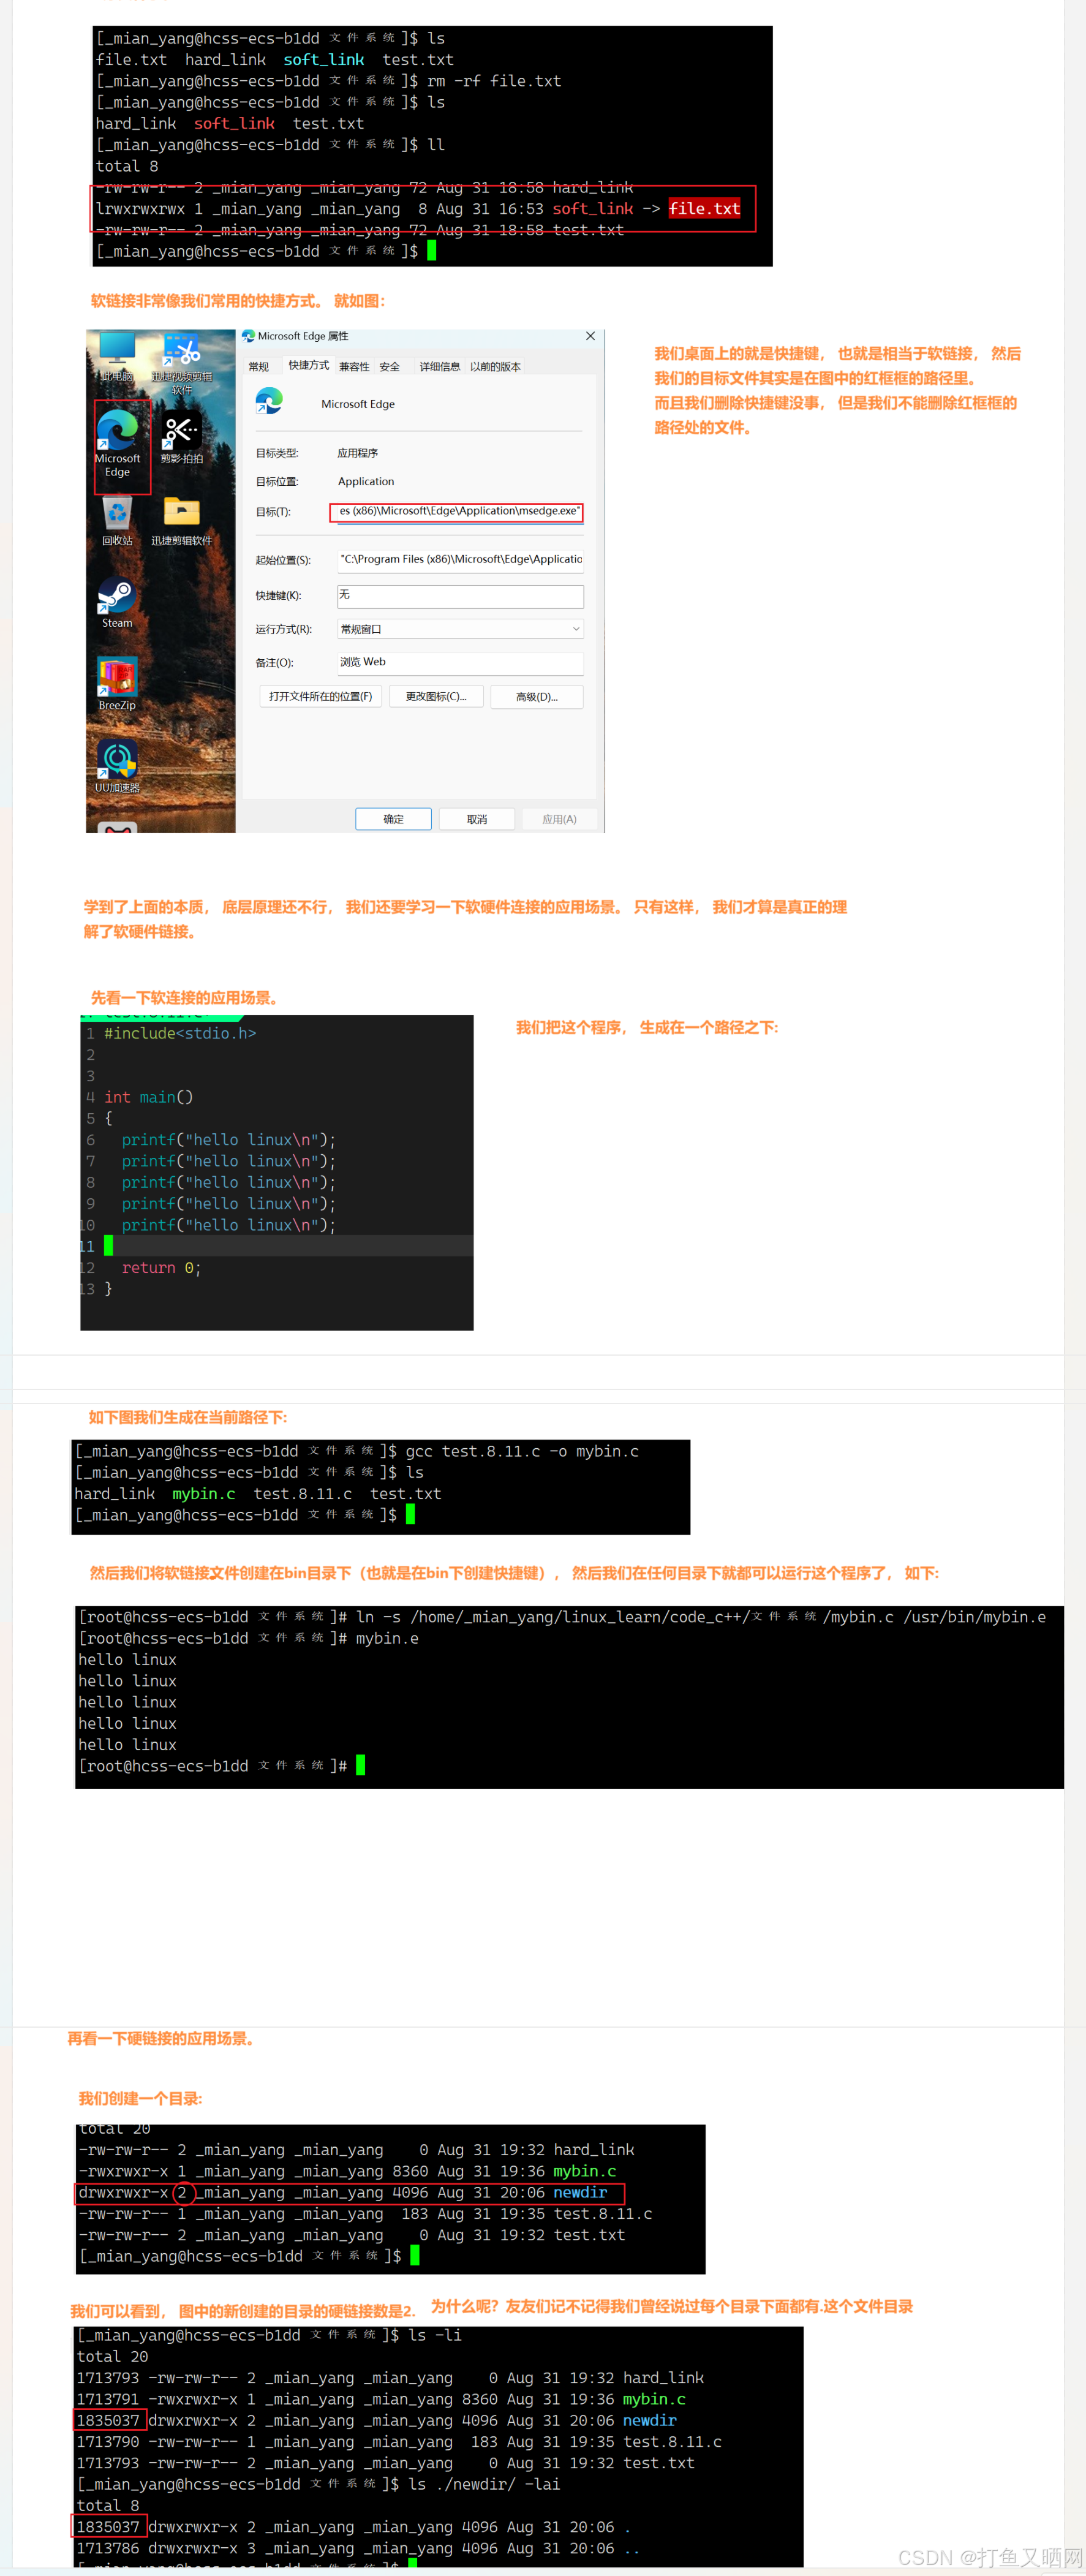Click the 打开文件所在的位置(F) button
1086x2576 pixels.
click(x=320, y=696)
